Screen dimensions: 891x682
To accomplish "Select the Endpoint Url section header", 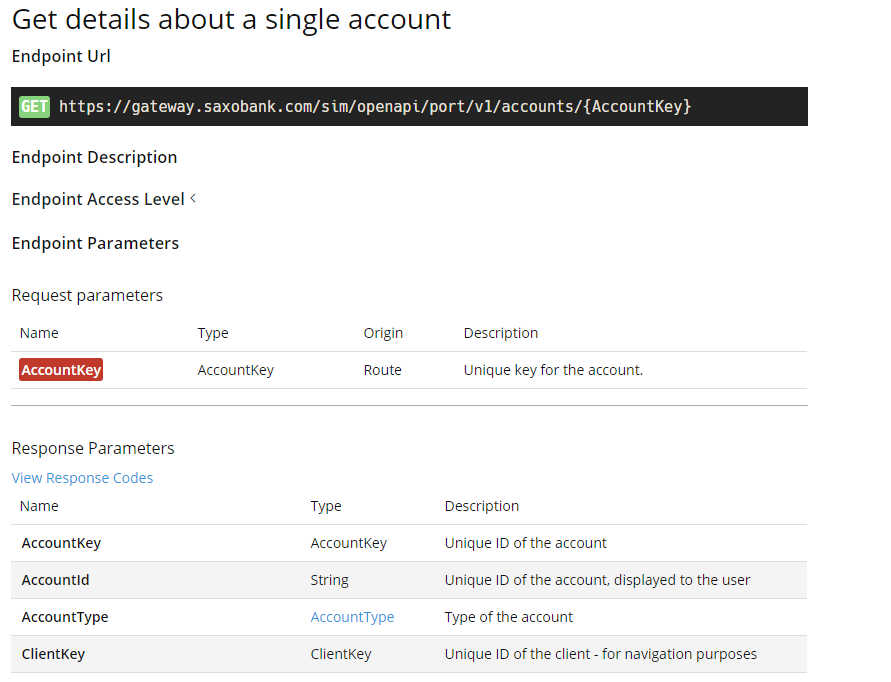I will [61, 56].
